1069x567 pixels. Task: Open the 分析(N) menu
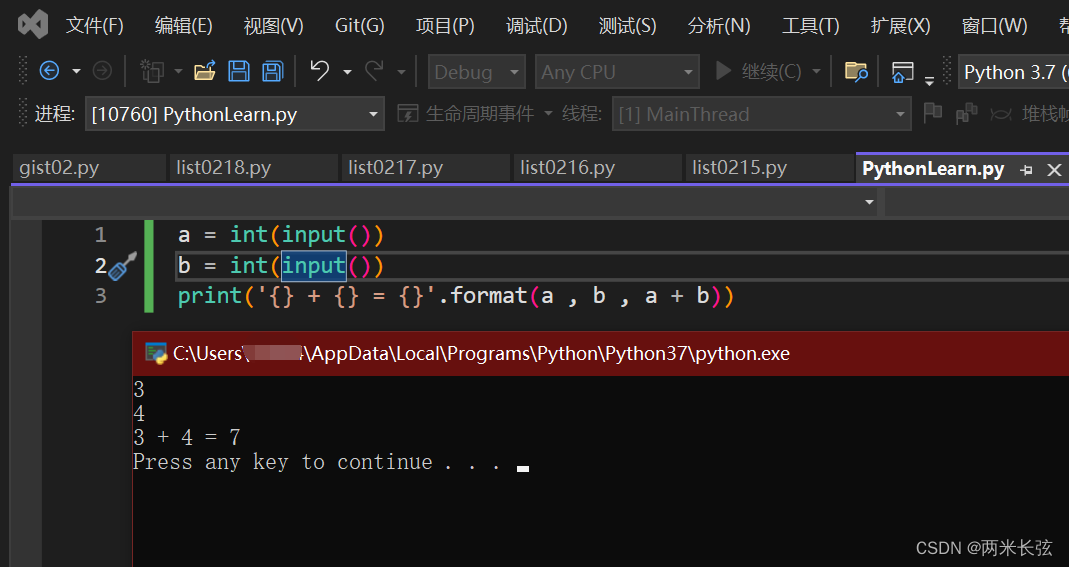pos(719,26)
